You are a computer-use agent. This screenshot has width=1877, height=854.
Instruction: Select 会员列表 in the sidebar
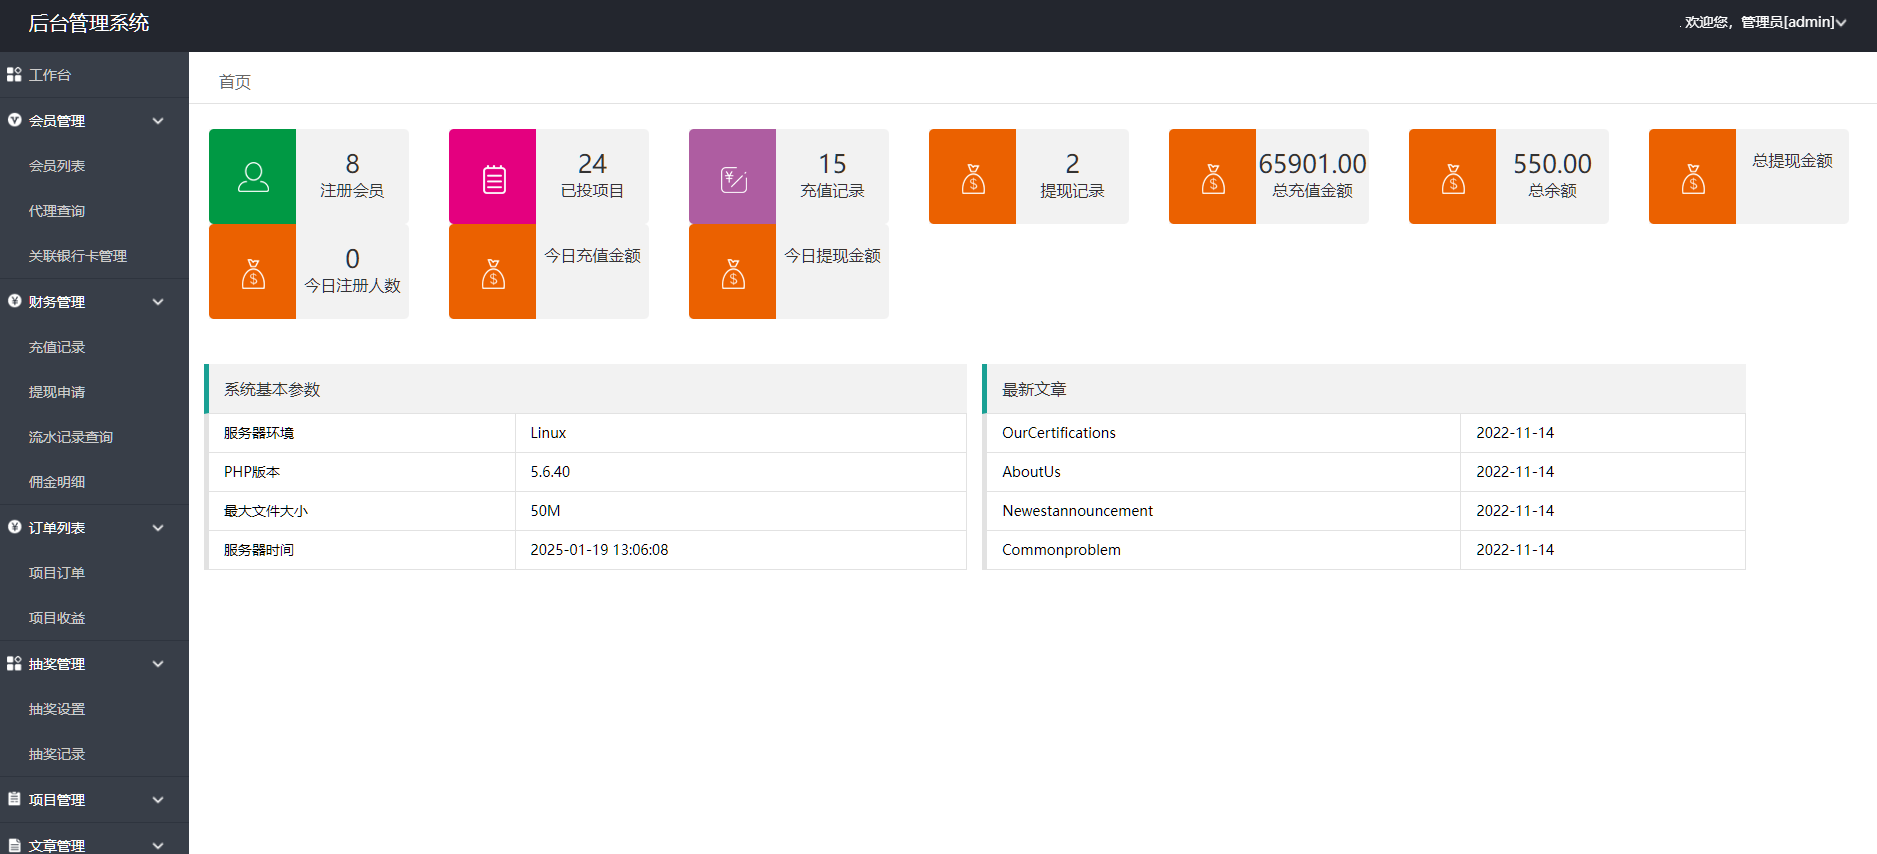click(57, 166)
